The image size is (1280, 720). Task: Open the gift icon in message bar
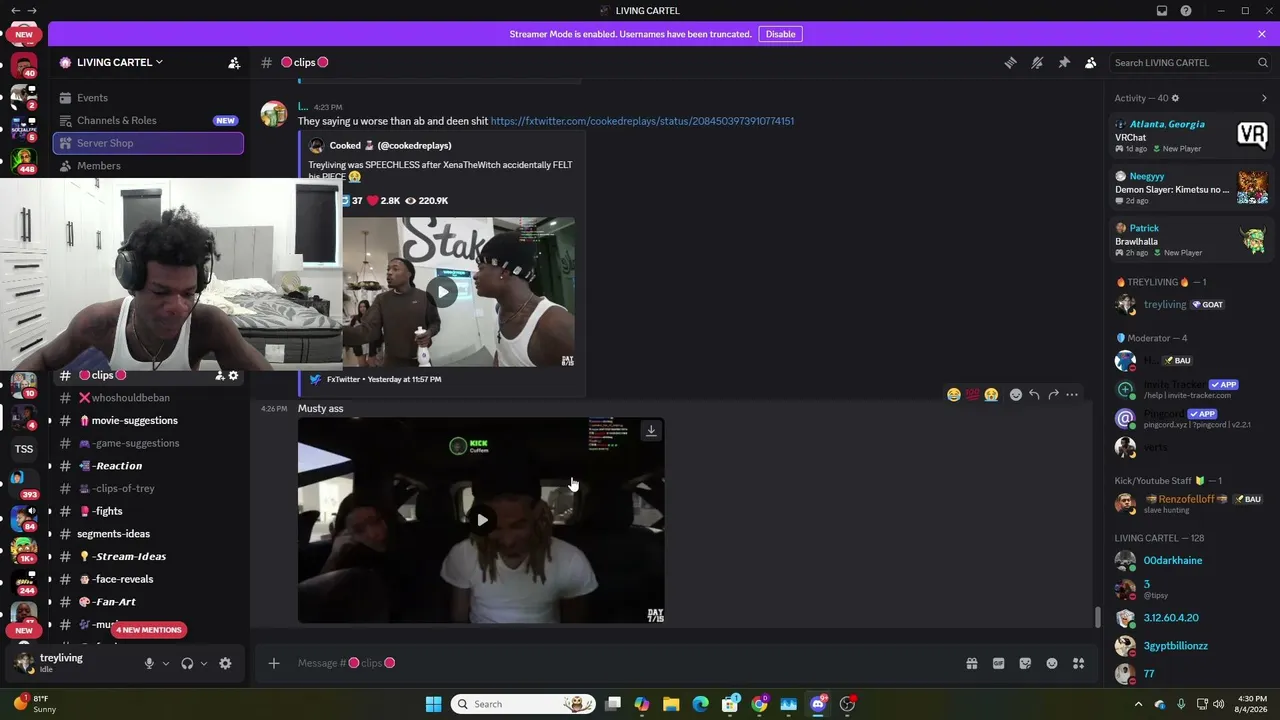pyautogui.click(x=971, y=663)
